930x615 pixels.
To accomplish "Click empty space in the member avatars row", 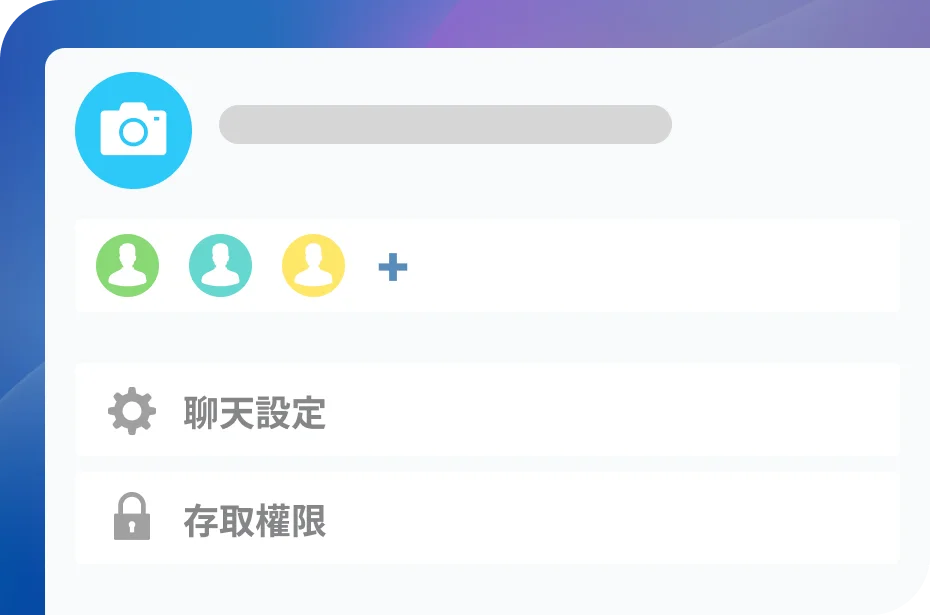I will point(652,266).
